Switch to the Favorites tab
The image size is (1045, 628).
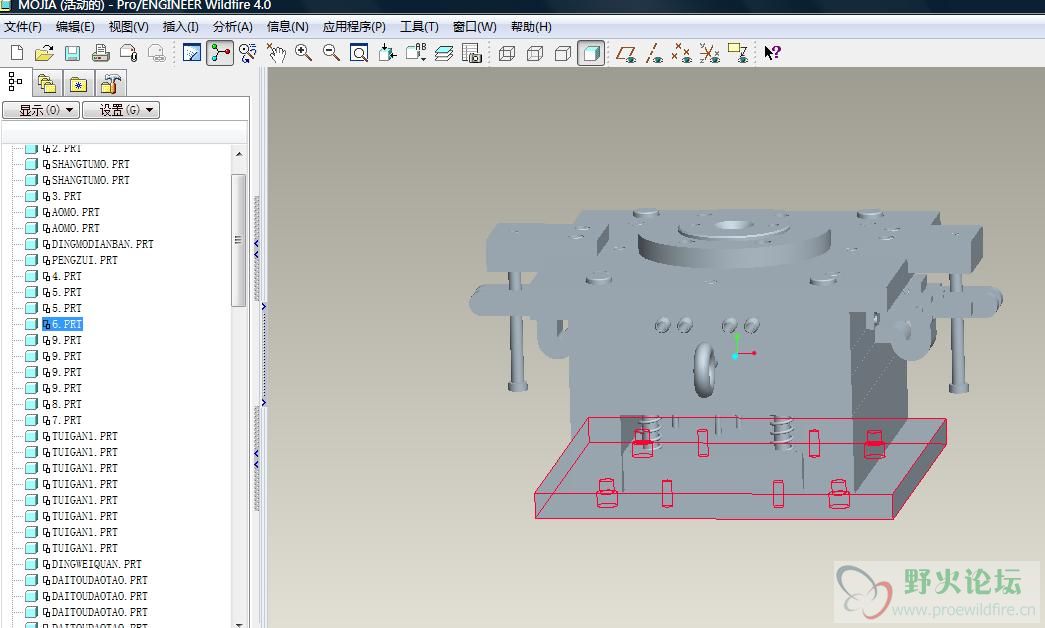click(x=78, y=83)
